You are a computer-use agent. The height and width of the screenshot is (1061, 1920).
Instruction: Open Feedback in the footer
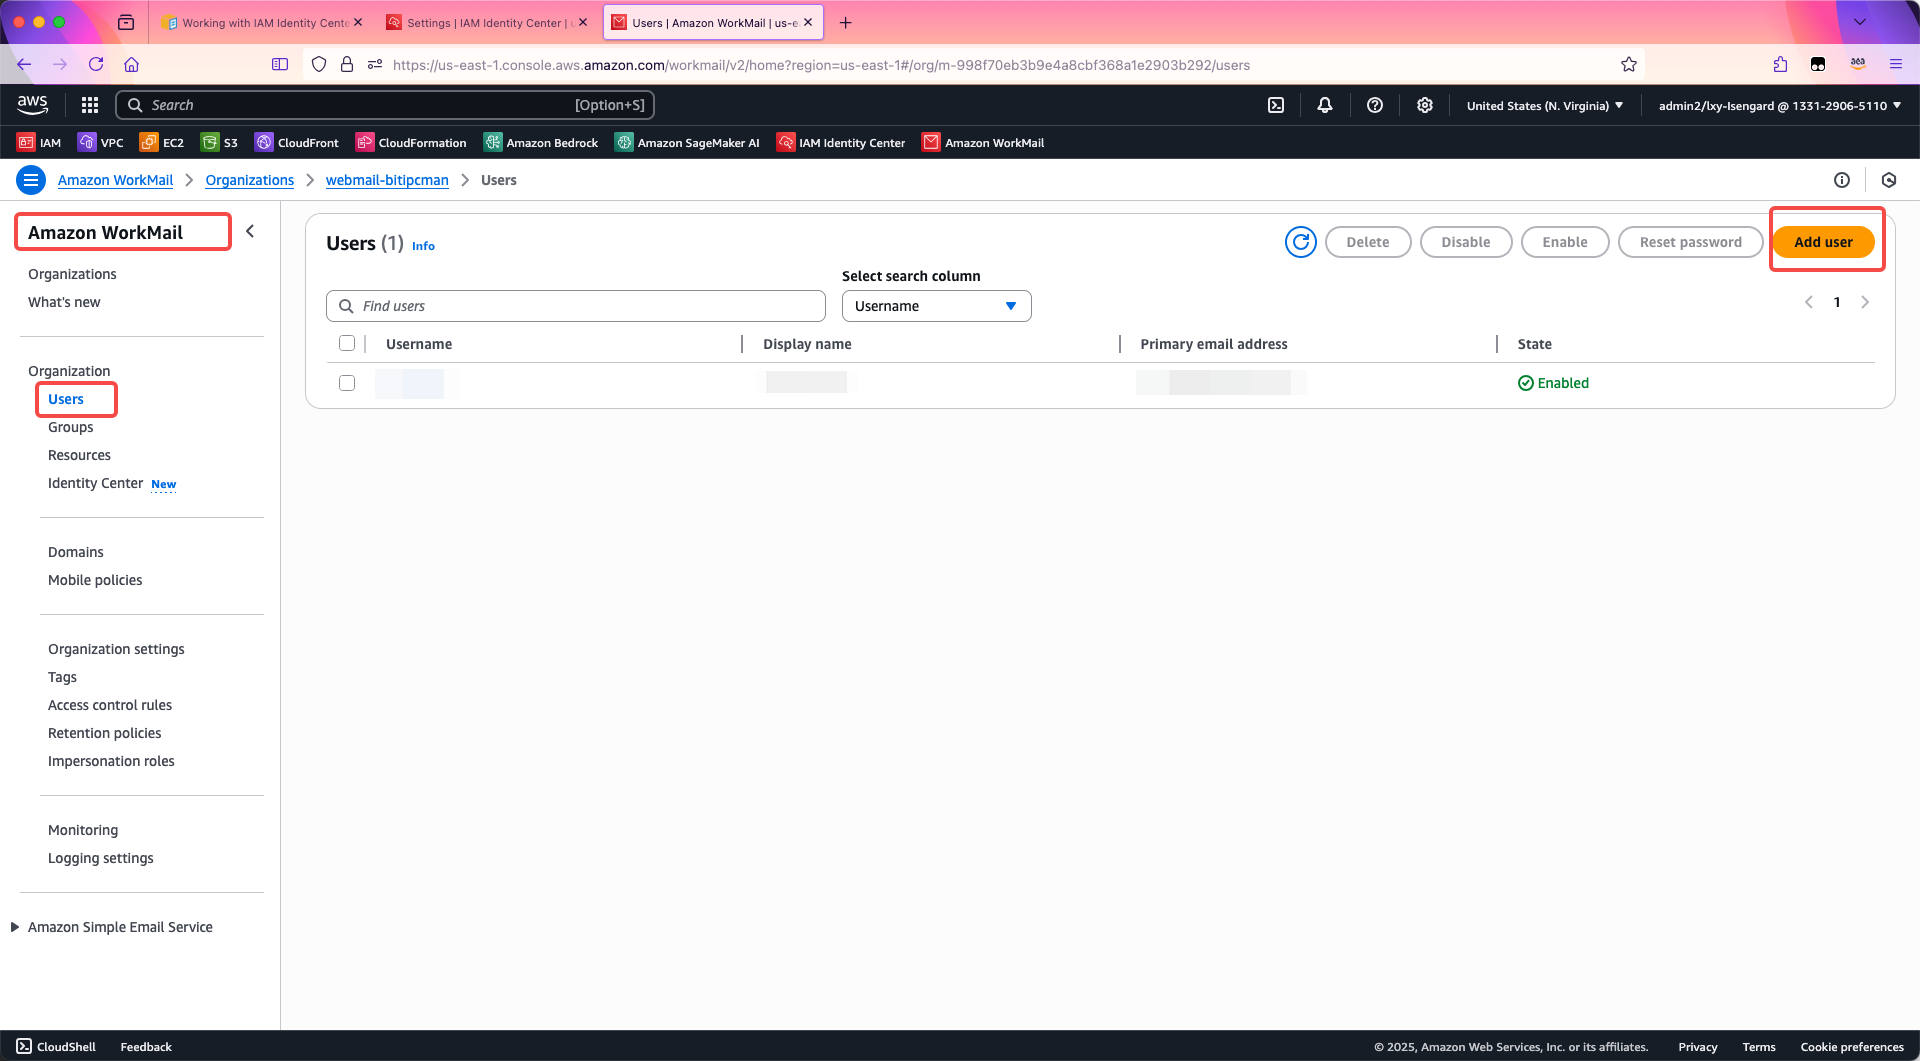click(146, 1047)
